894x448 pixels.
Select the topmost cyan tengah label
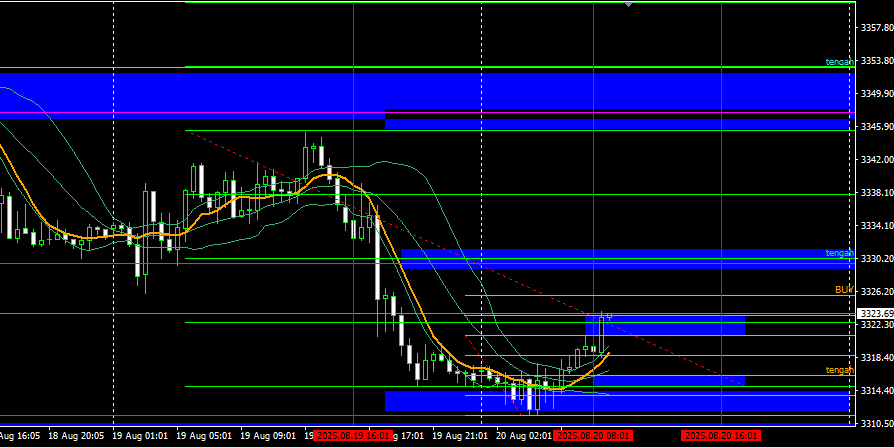[839, 62]
